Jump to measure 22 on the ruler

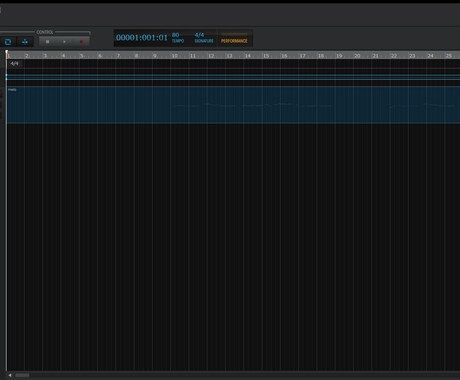pyautogui.click(x=394, y=56)
